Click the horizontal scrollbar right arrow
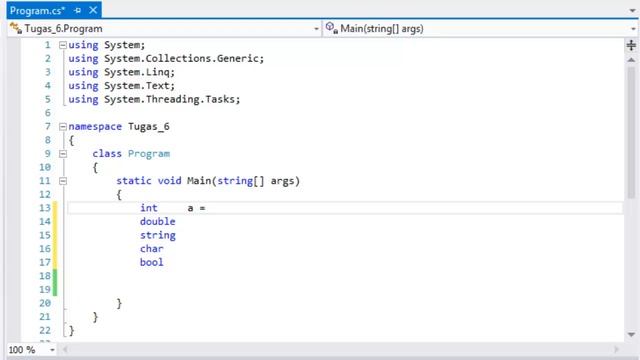 pyautogui.click(x=616, y=349)
